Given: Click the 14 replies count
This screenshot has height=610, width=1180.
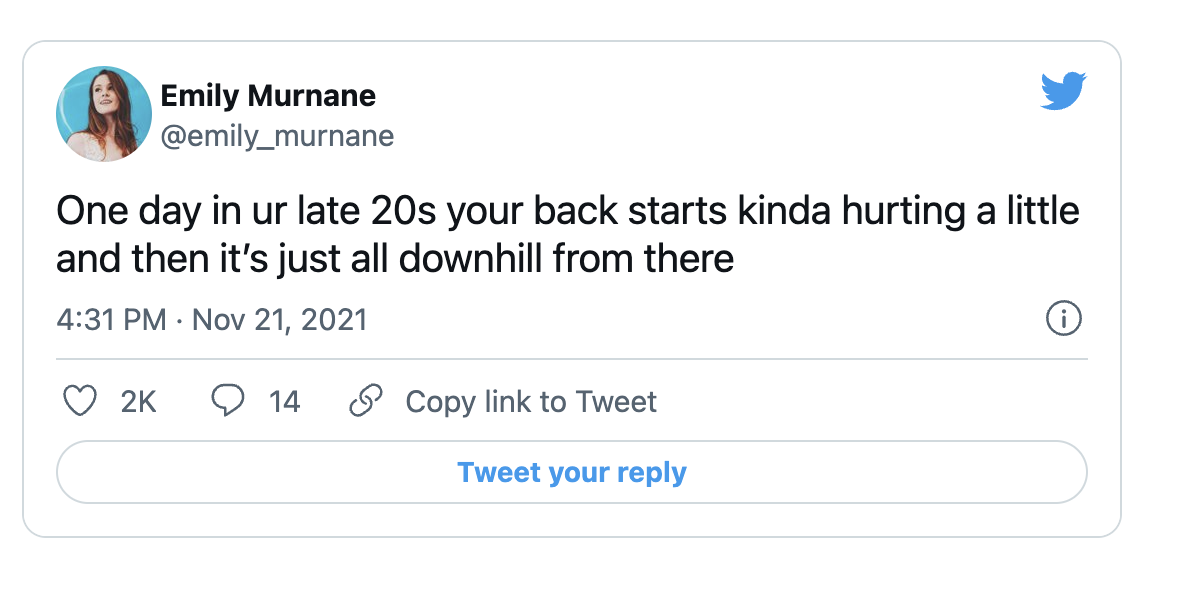Looking at the screenshot, I should point(284,401).
